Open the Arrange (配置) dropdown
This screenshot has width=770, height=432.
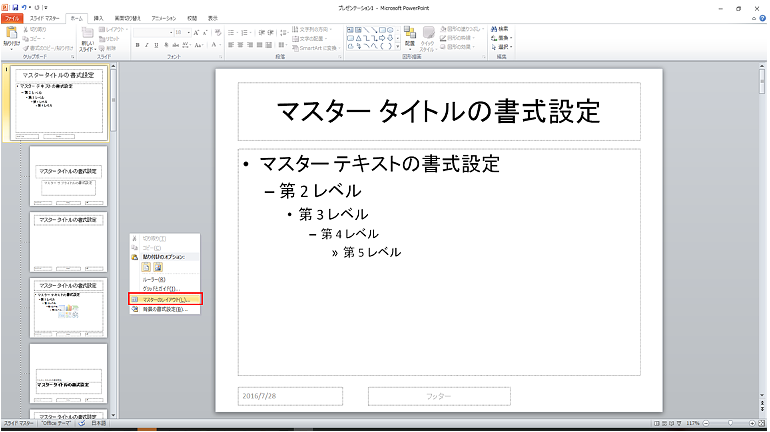[409, 38]
